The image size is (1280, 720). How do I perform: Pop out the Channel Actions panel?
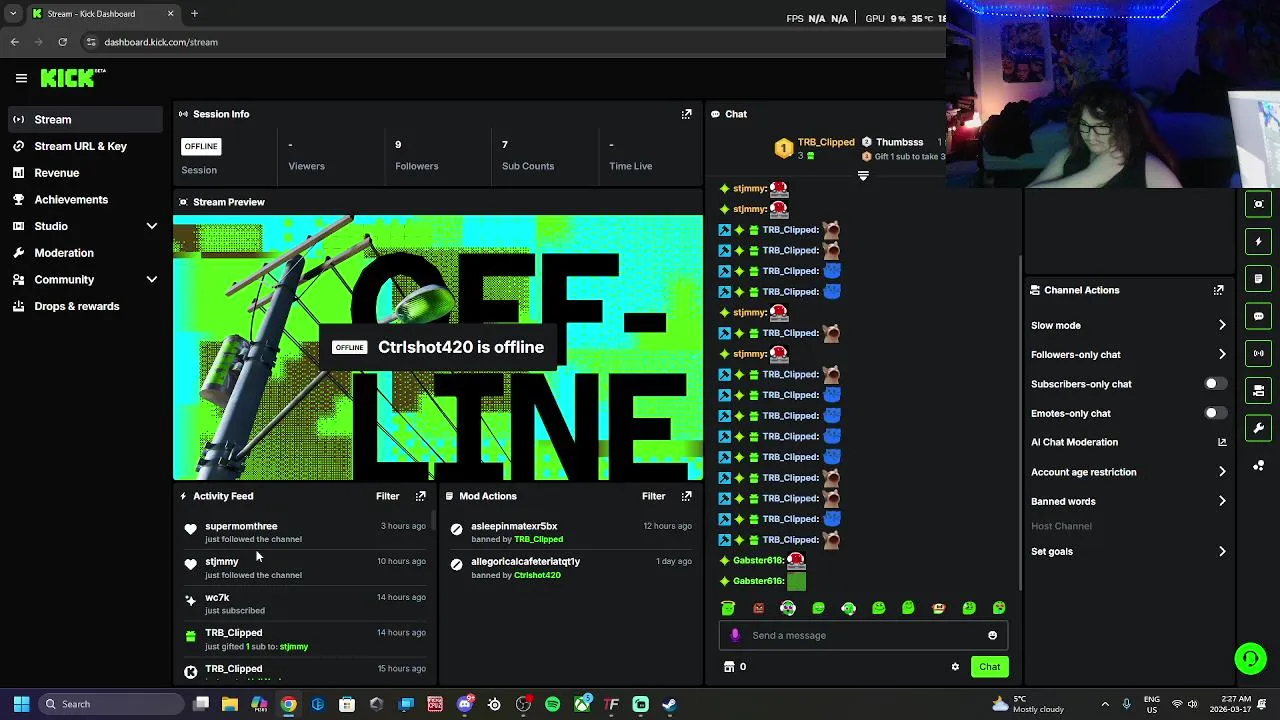1218,290
